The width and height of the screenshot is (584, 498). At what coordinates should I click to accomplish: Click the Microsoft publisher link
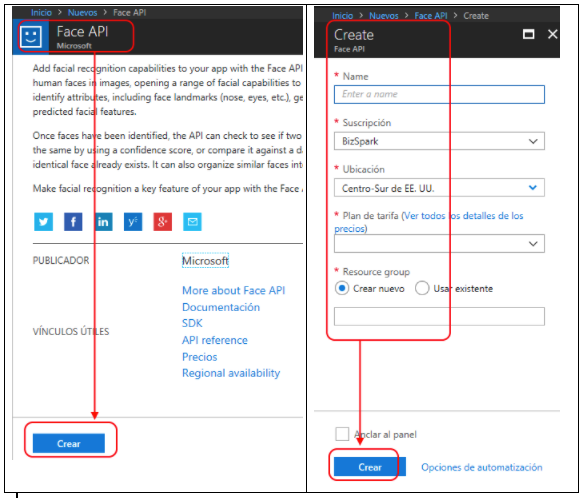pyautogui.click(x=205, y=261)
